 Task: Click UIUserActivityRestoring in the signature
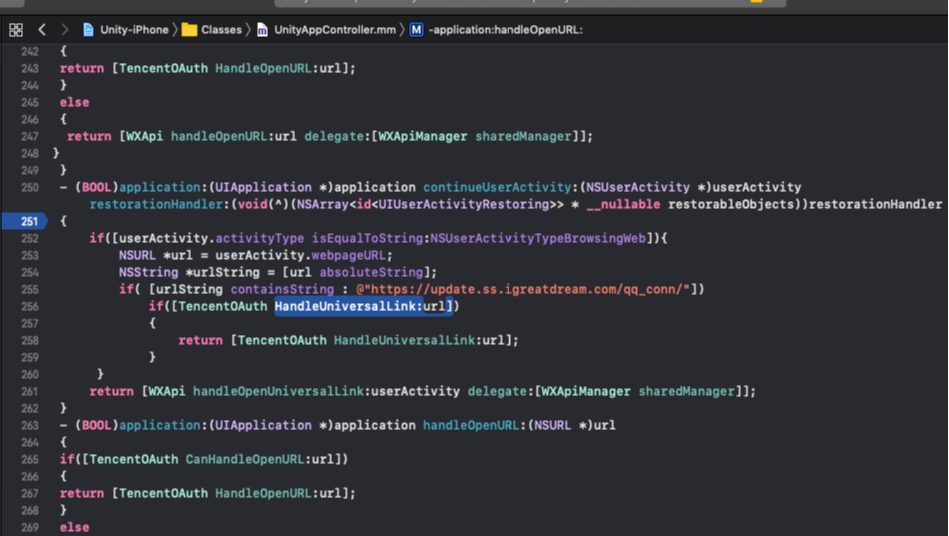(464, 204)
